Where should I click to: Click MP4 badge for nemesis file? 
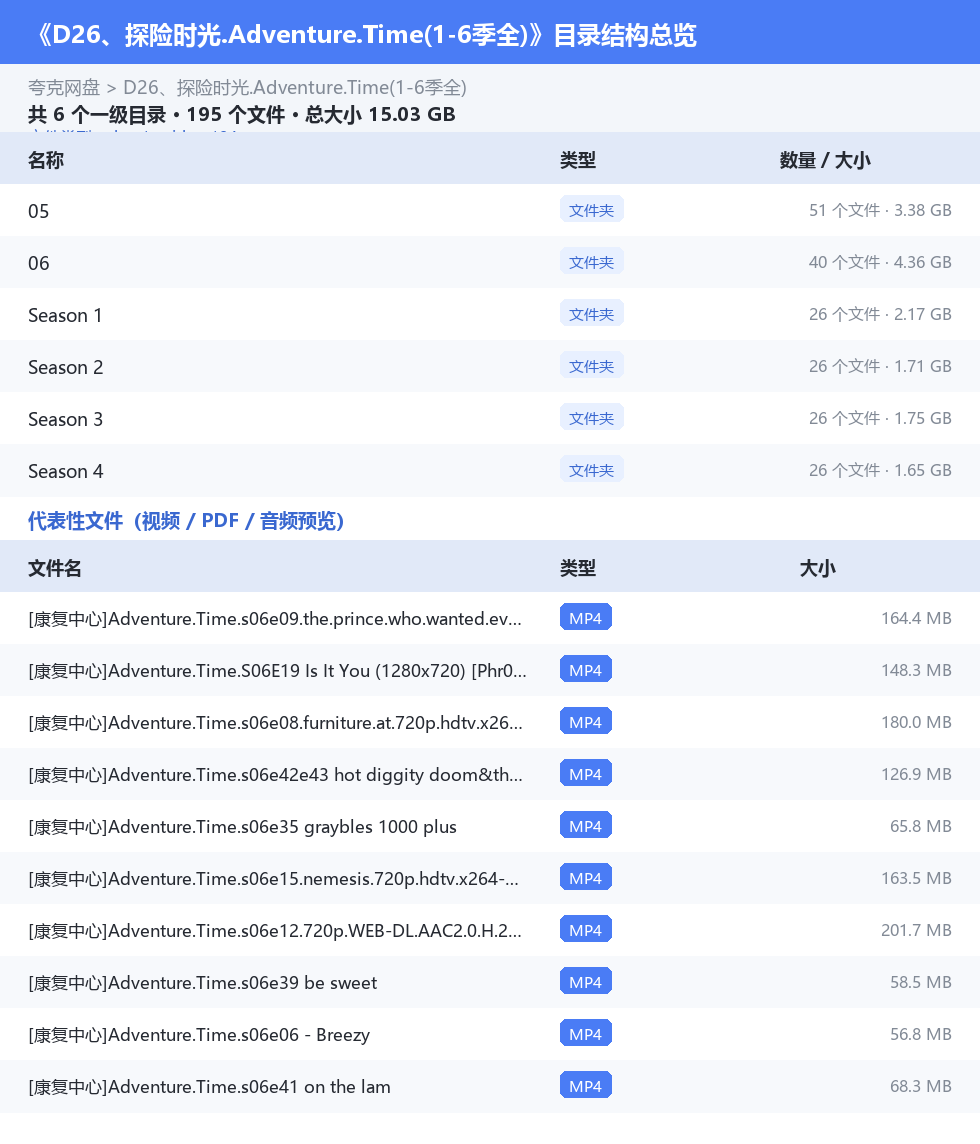pos(585,878)
